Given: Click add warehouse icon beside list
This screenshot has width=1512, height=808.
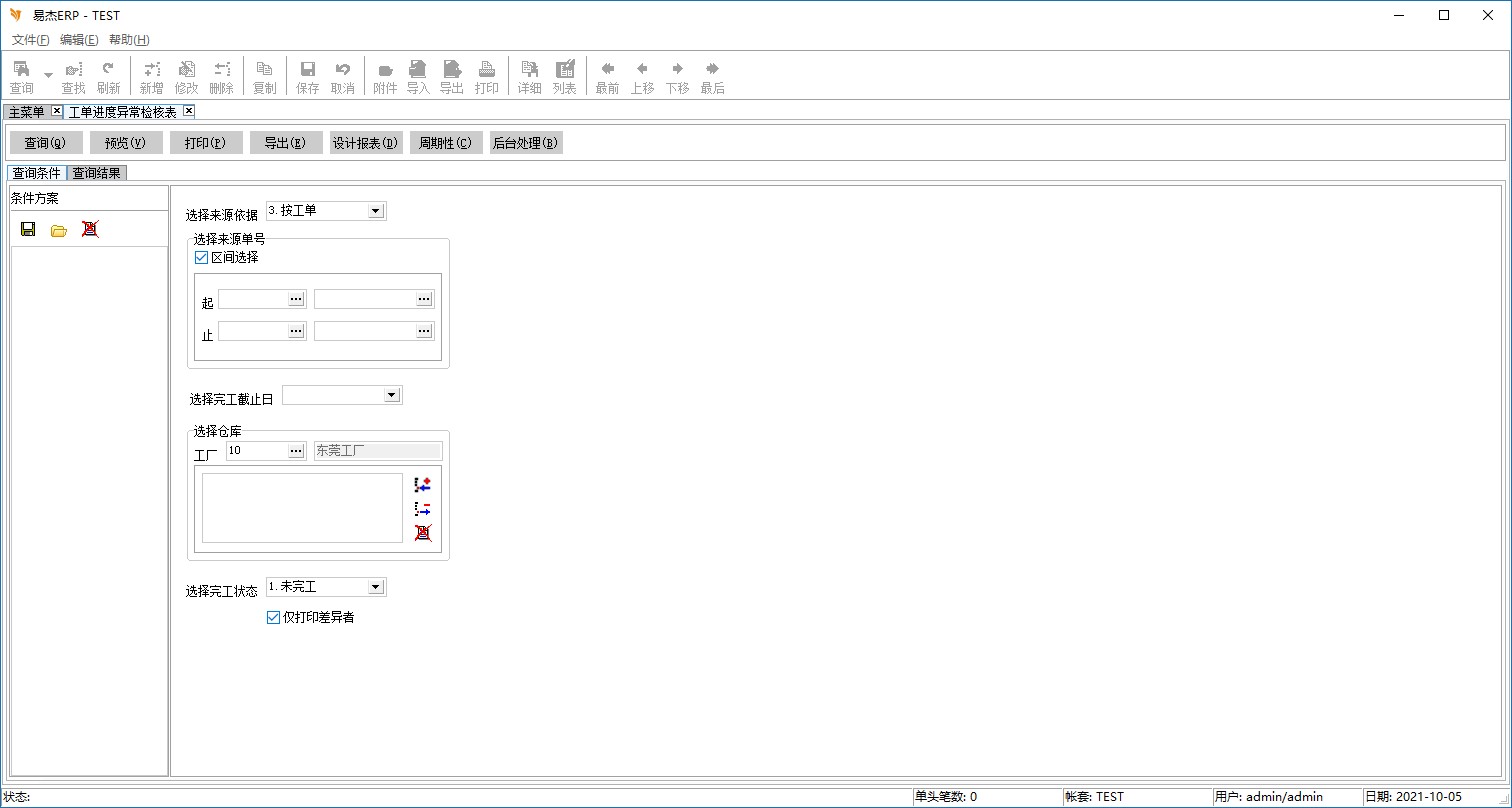Looking at the screenshot, I should coord(422,485).
